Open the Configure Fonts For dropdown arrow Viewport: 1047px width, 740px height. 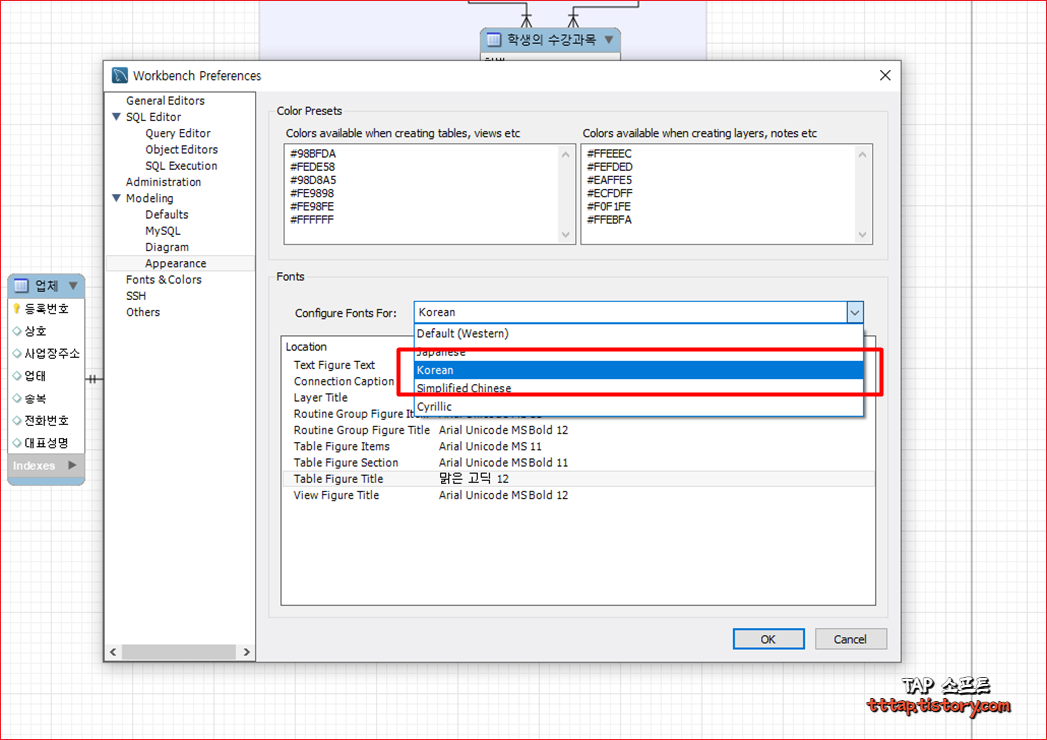(x=855, y=313)
